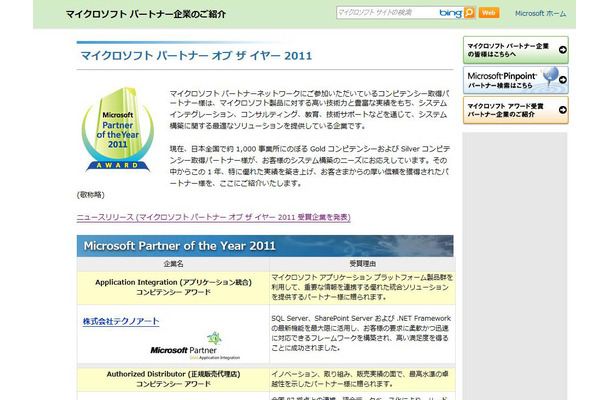Click the (敬称略) note text
Viewport: 610px width, 400px height.
tap(91, 195)
